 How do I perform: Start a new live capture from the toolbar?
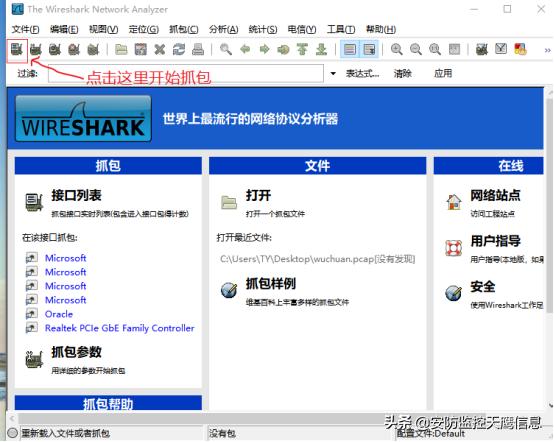coord(55,49)
